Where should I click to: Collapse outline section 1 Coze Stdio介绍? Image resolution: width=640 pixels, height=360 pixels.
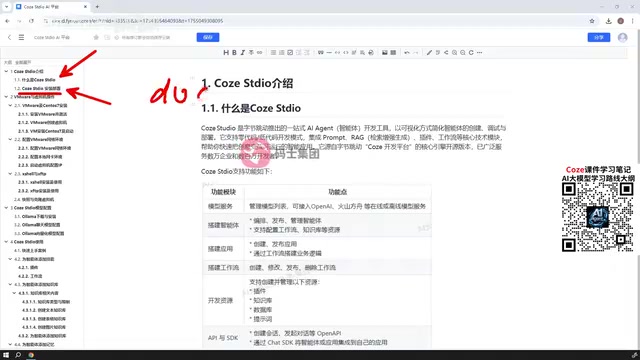point(6,71)
